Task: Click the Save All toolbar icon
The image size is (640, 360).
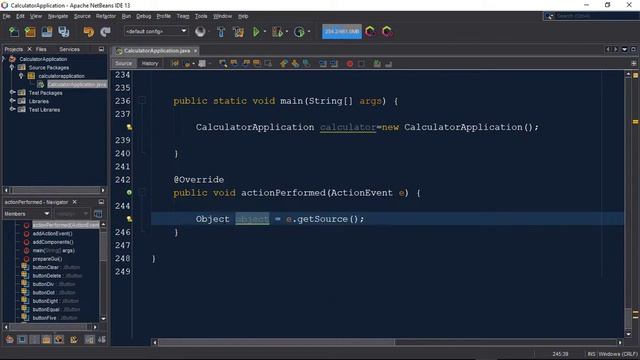Action: (64, 32)
